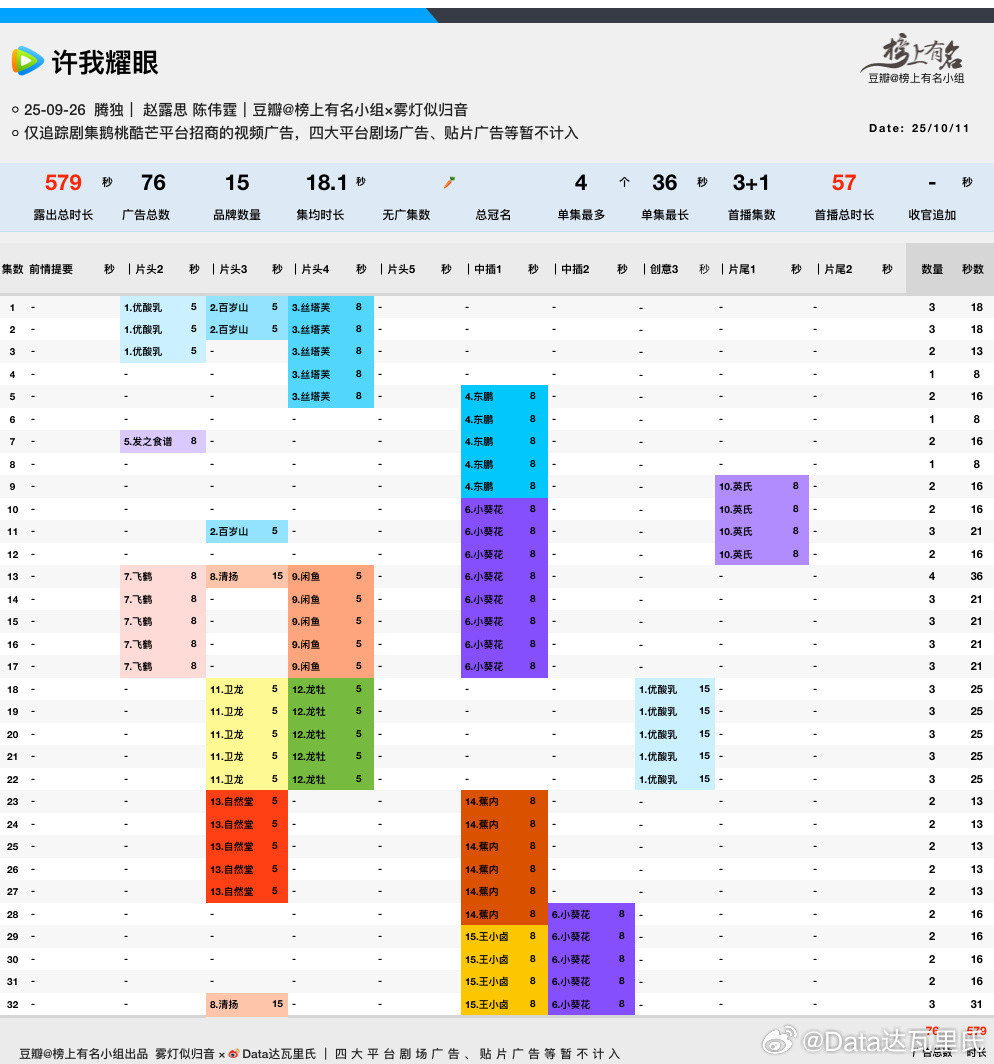The image size is (994, 1064).
Task: Click the 3.丝塔芙 cell in episode 4
Action: click(331, 374)
